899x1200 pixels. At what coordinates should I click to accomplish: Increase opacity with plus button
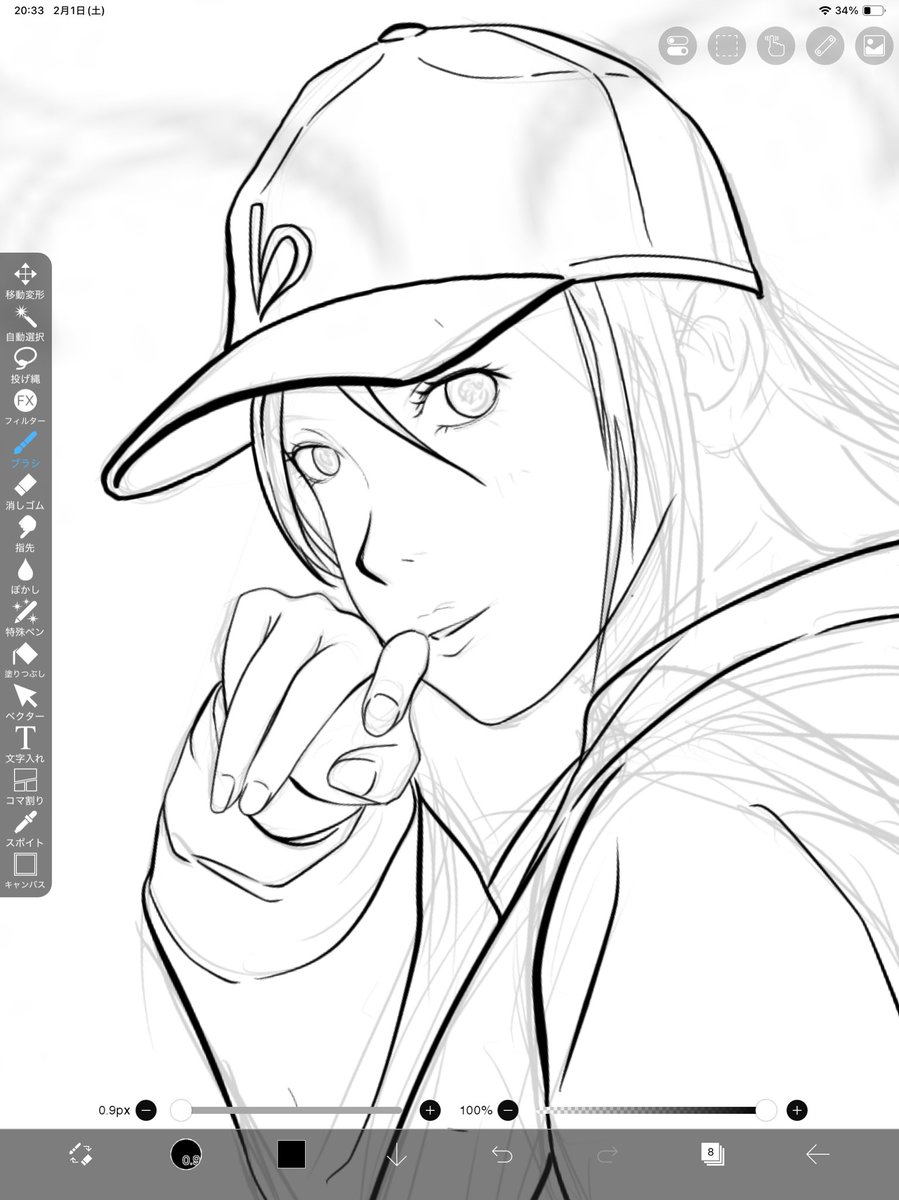point(797,1110)
